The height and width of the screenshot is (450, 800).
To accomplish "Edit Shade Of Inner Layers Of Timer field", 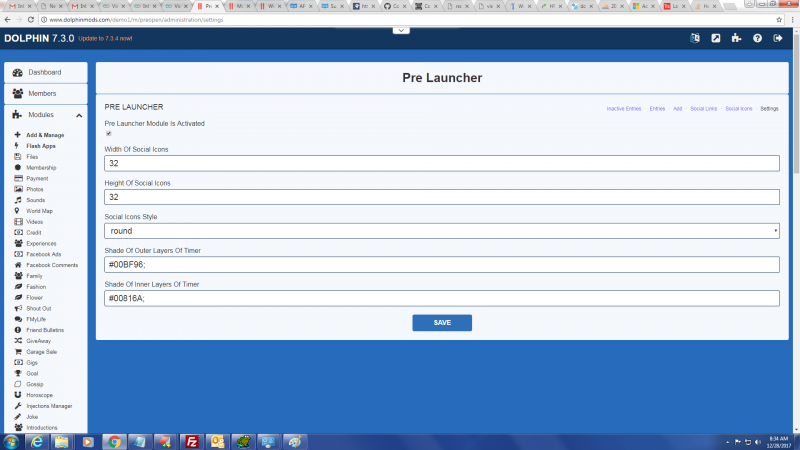I will click(442, 298).
